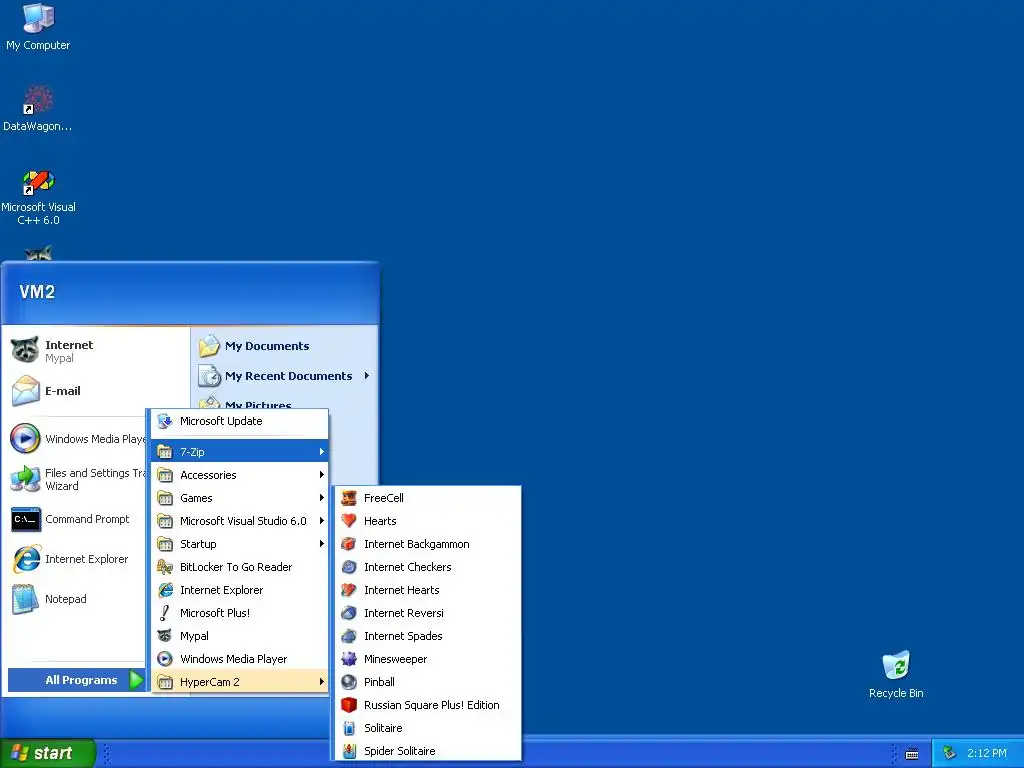Expand Microsoft Visual Studio 6.0 submenu arrow
This screenshot has height=768, width=1024.
point(321,520)
